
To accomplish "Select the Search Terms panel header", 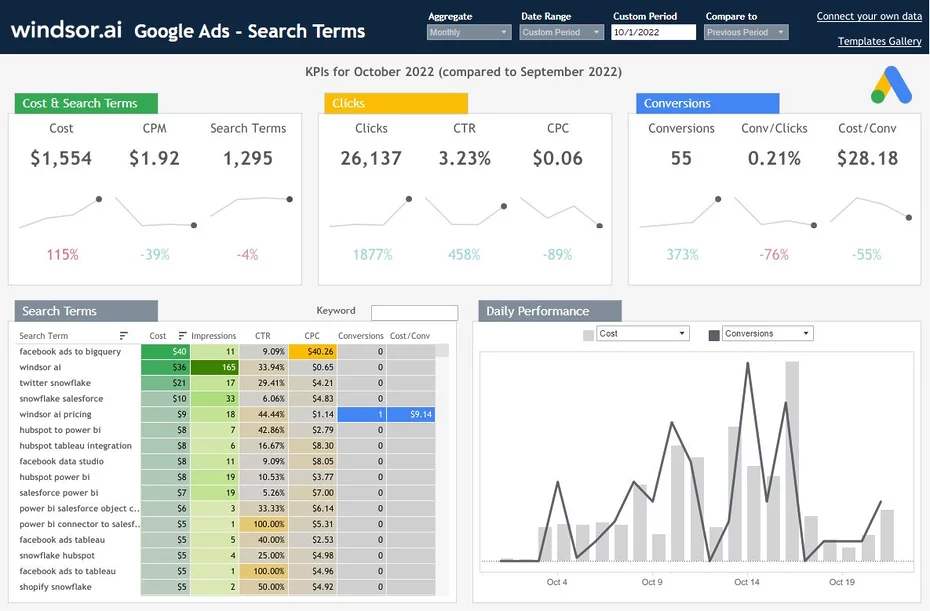I will pyautogui.click(x=86, y=311).
